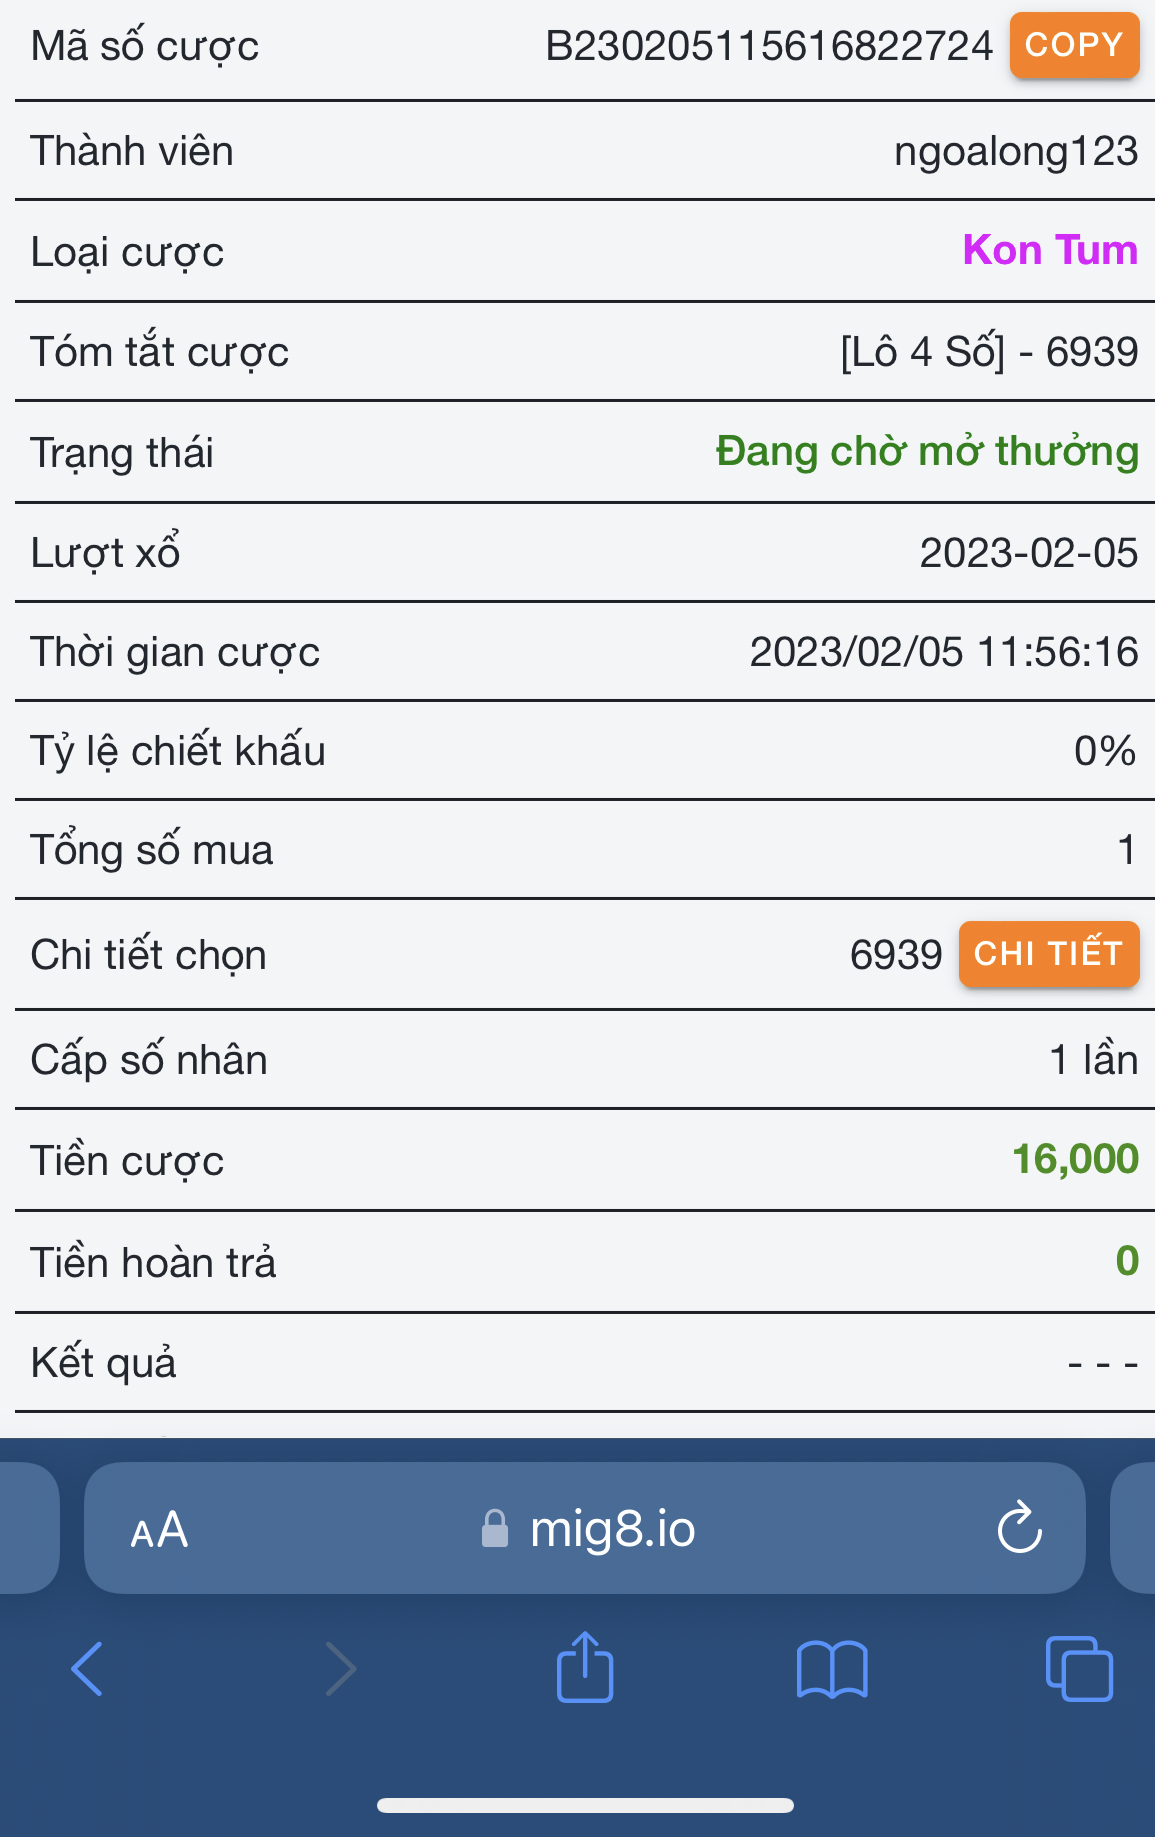Tap the username ngoalong123
The height and width of the screenshot is (1837, 1155).
pyautogui.click(x=1015, y=151)
